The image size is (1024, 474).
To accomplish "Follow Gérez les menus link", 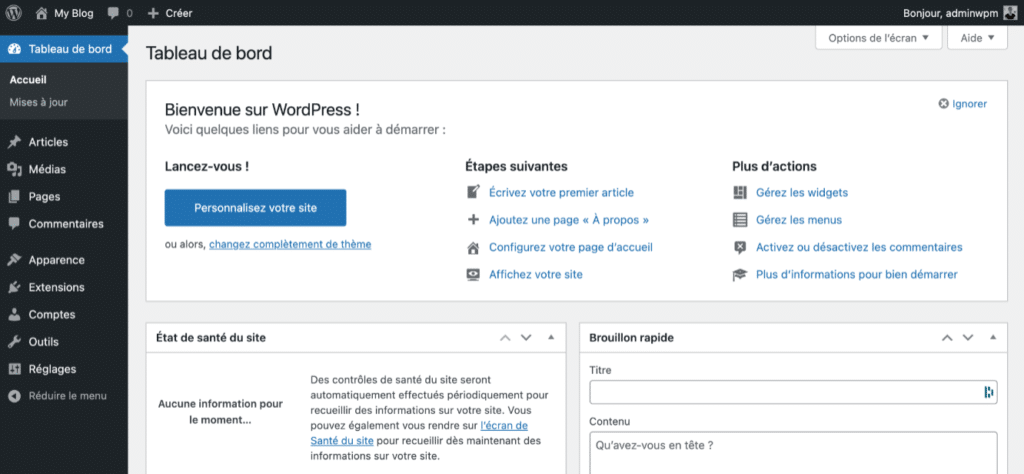I will coord(799,220).
